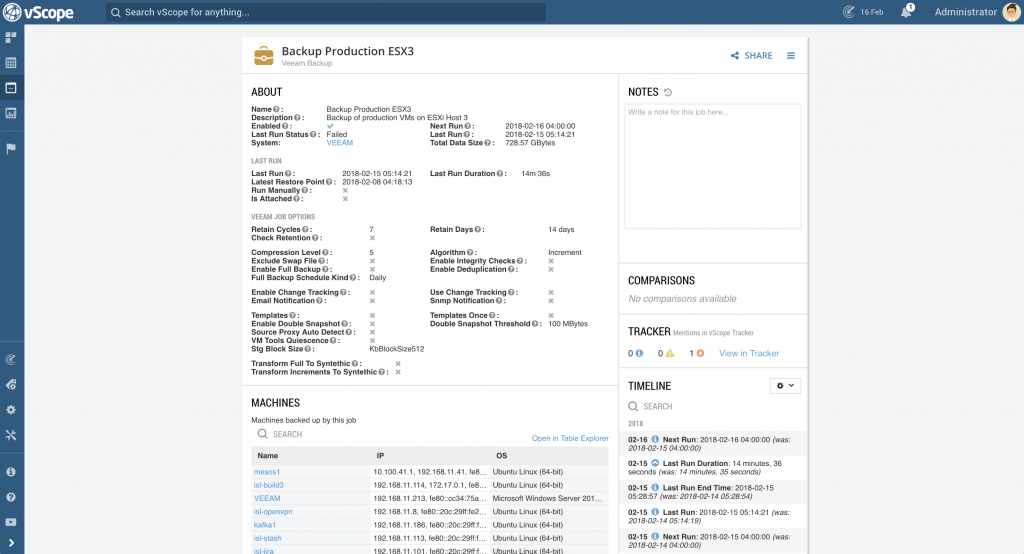
Task: Click the help icon next to Last Run Status
Action: tap(313, 135)
